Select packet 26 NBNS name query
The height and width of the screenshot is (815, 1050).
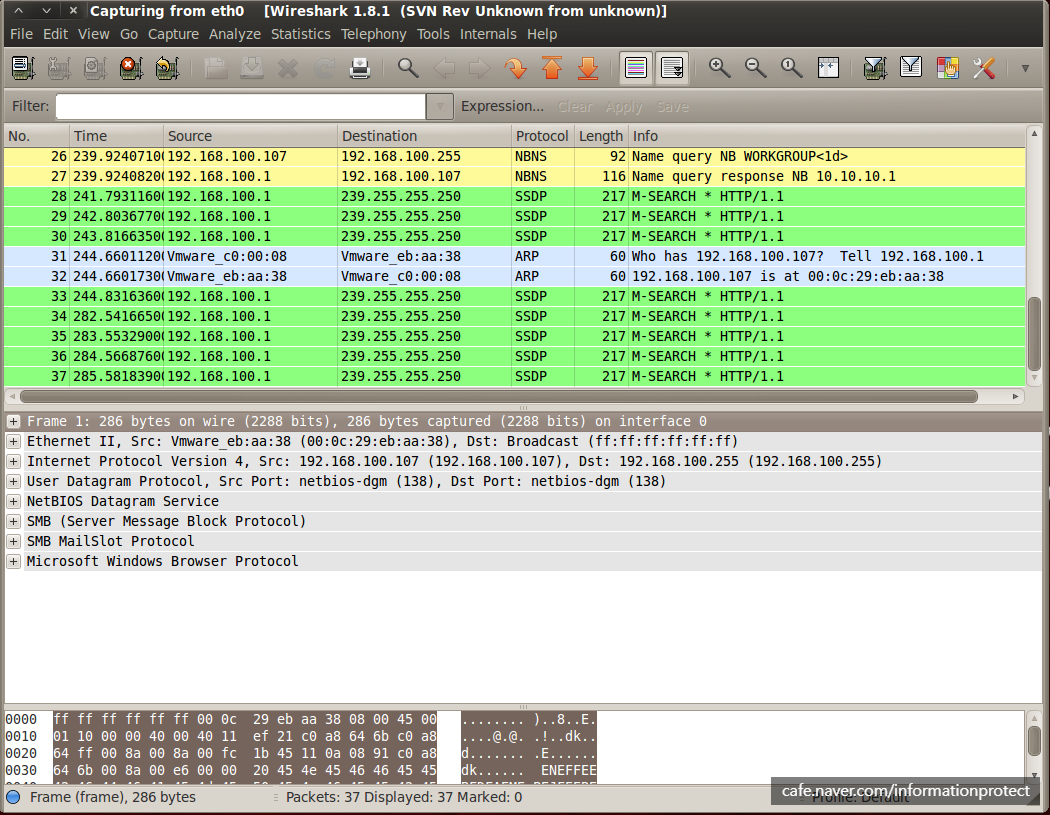(514, 156)
